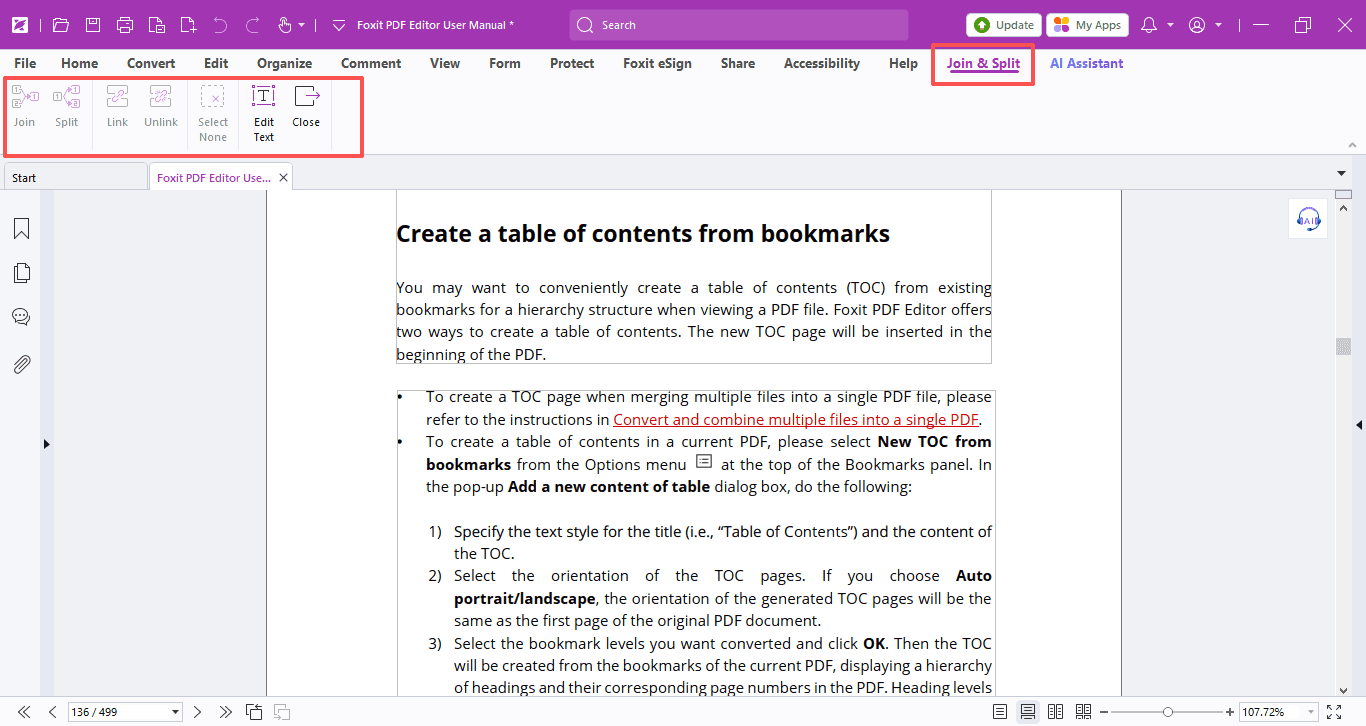Open the Organize ribbon tab
Viewport: 1366px width, 726px height.
[285, 63]
